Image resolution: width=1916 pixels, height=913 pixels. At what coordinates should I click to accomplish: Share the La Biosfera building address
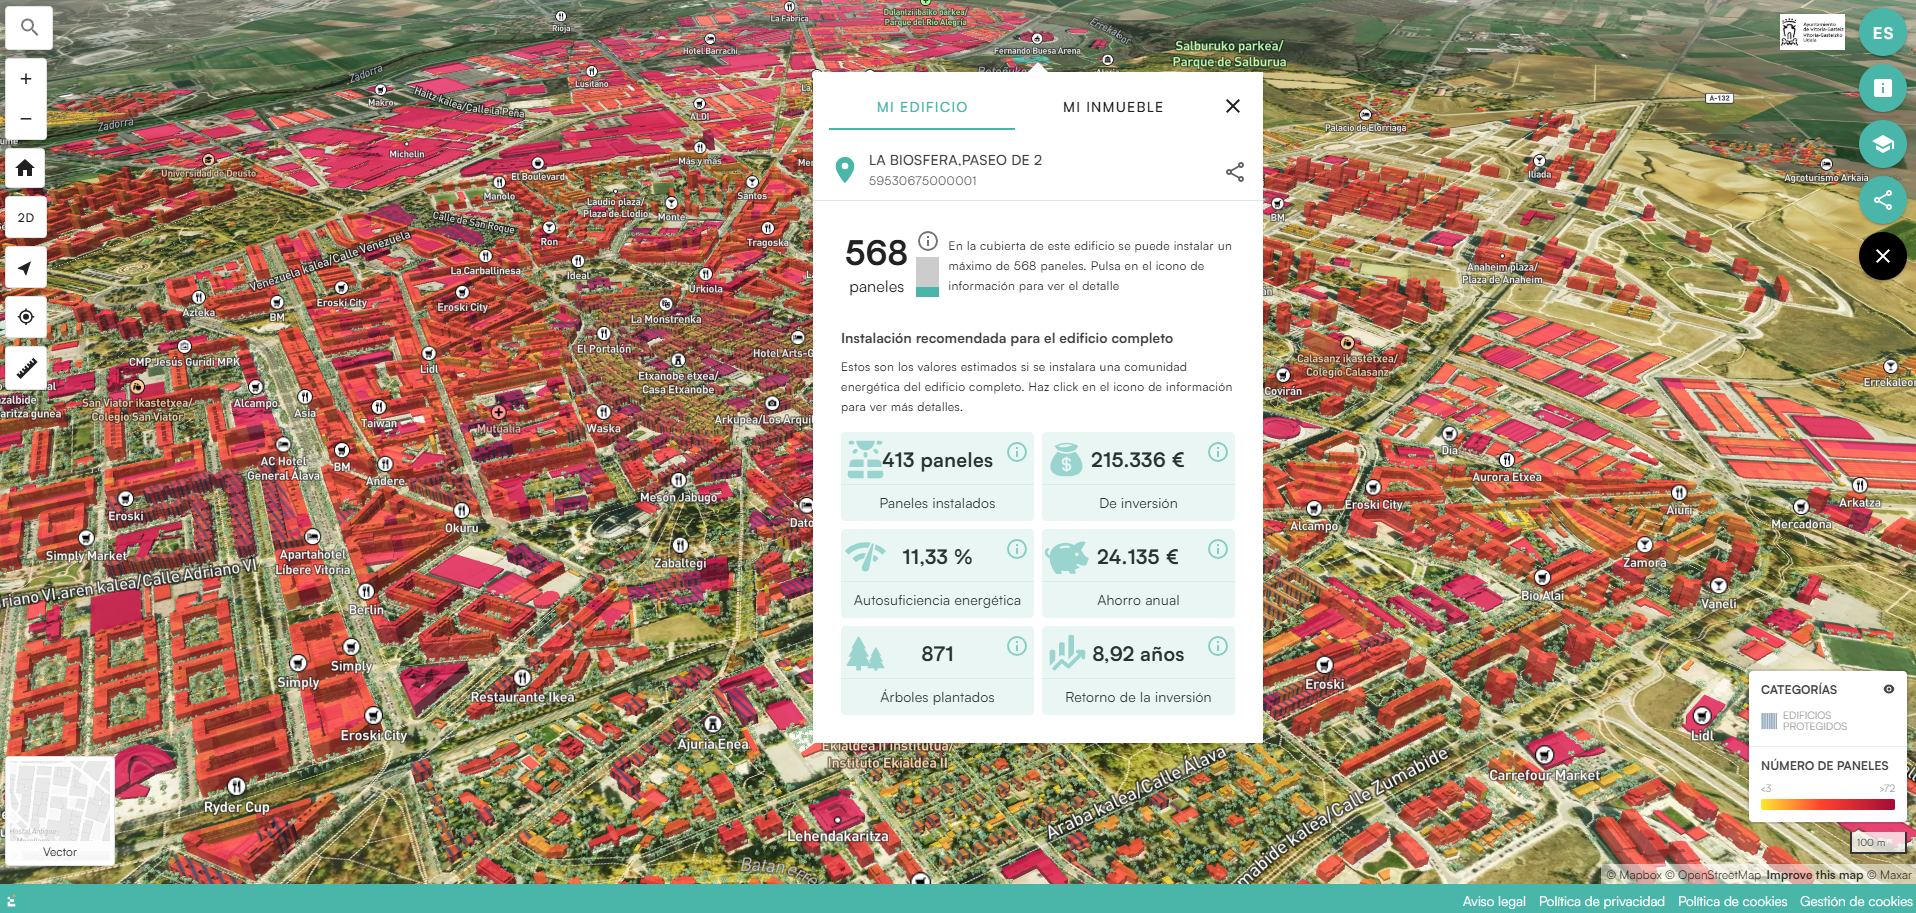pyautogui.click(x=1235, y=172)
